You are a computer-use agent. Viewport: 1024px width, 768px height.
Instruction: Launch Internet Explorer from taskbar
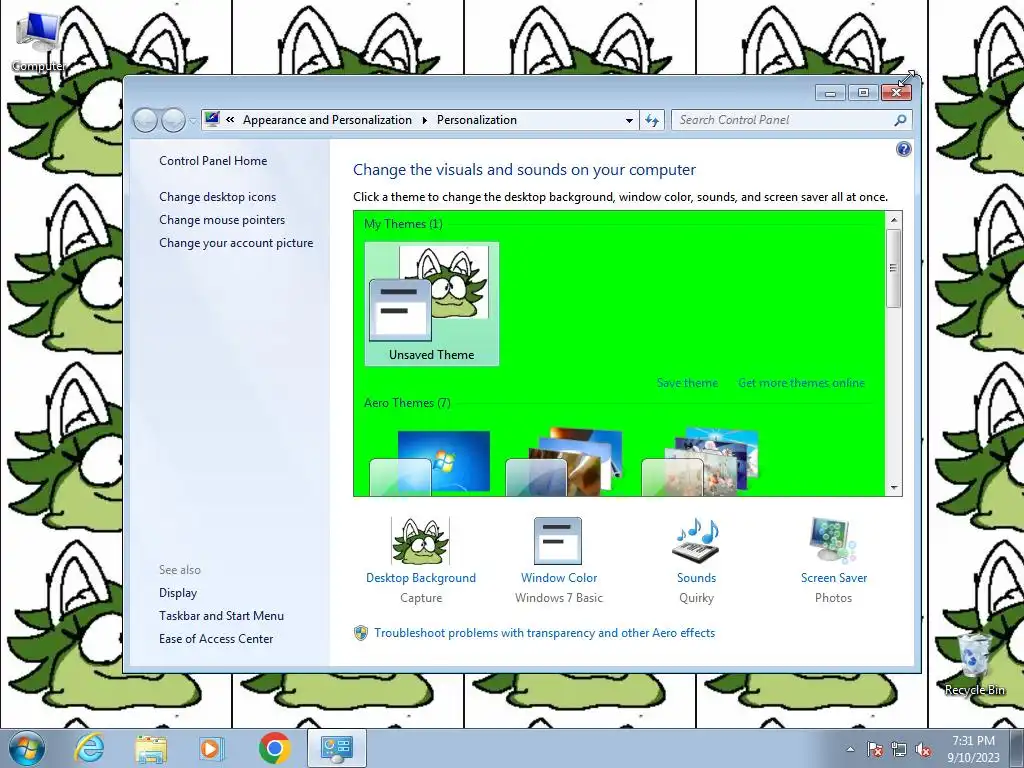pyautogui.click(x=89, y=748)
